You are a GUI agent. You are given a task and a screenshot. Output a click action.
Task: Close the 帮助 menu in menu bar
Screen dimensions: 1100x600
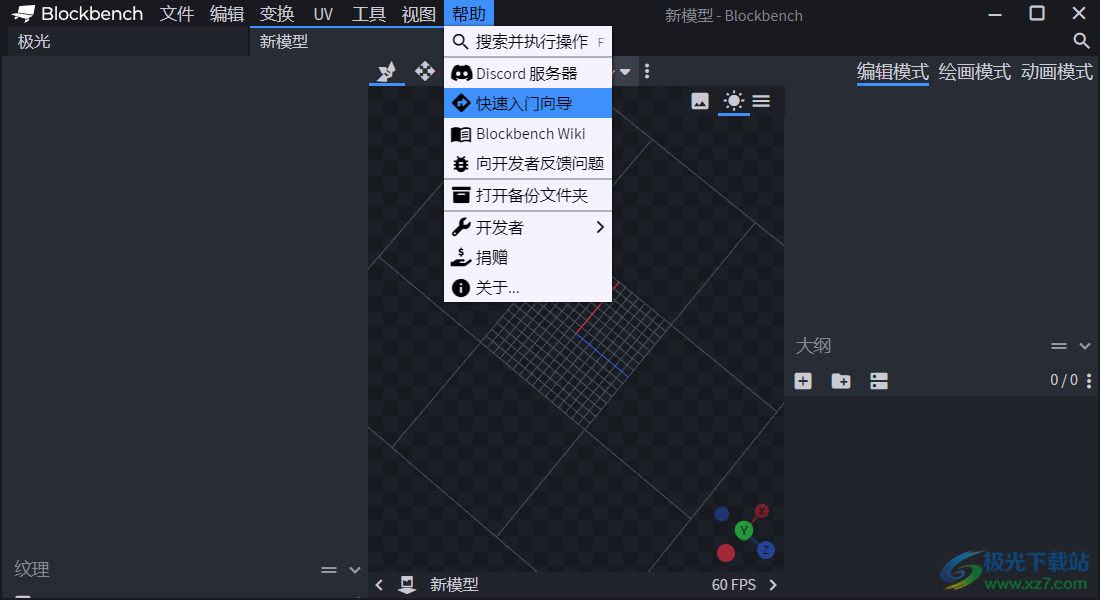[x=469, y=13]
